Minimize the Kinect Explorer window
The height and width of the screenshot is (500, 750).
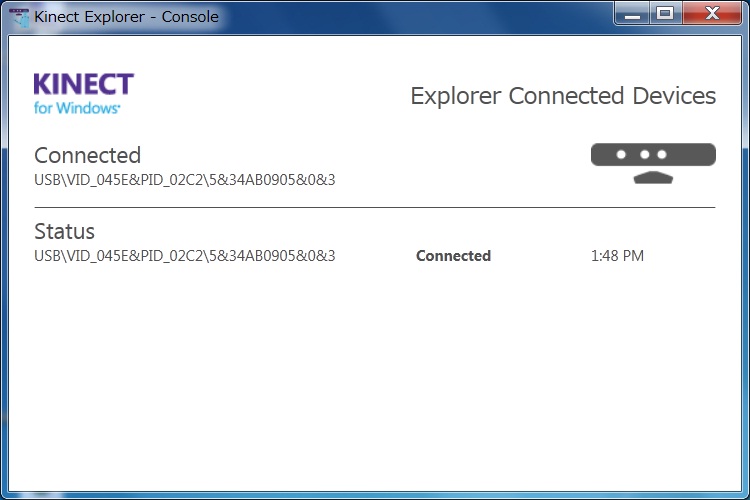click(x=632, y=14)
